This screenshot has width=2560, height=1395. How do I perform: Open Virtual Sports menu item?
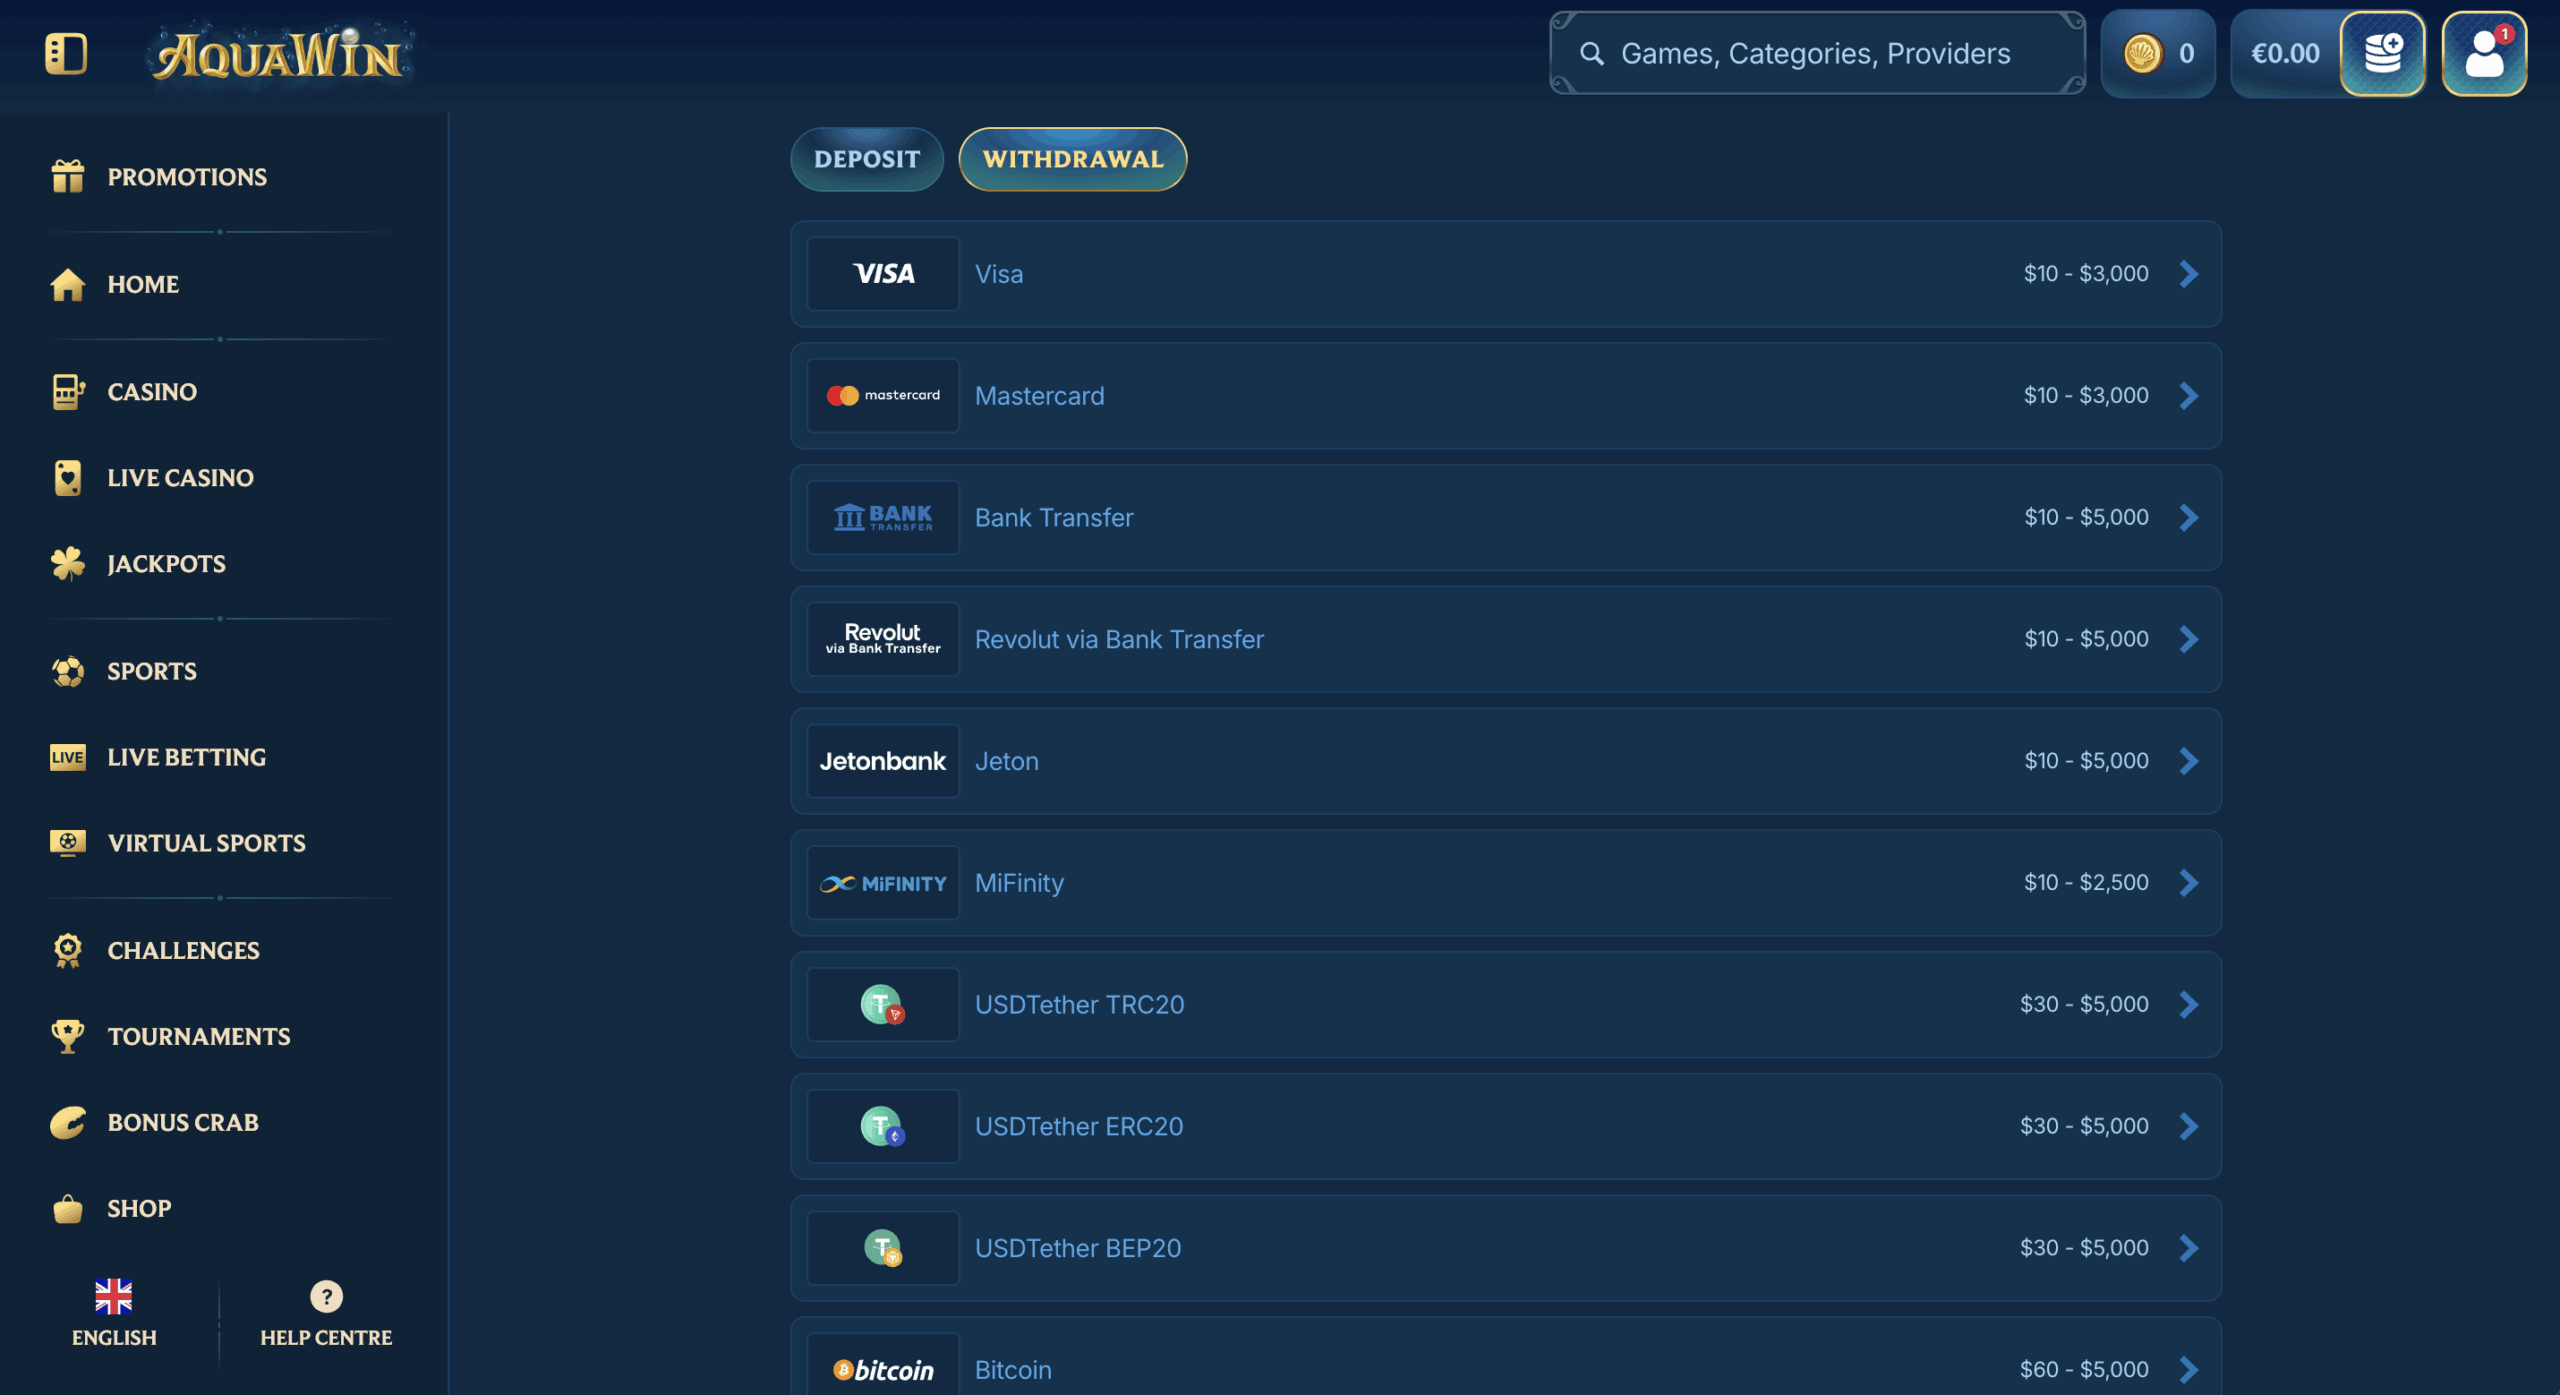pos(207,843)
